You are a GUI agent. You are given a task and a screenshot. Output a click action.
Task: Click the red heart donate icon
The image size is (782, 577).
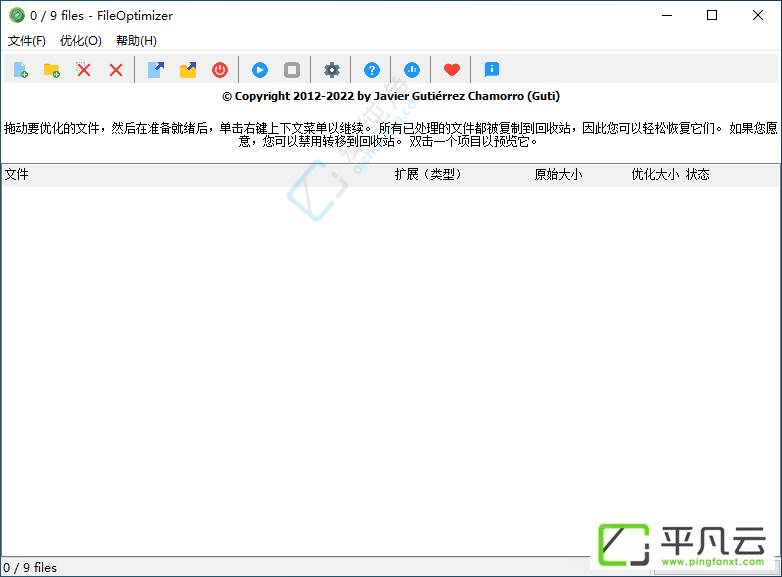click(x=452, y=70)
